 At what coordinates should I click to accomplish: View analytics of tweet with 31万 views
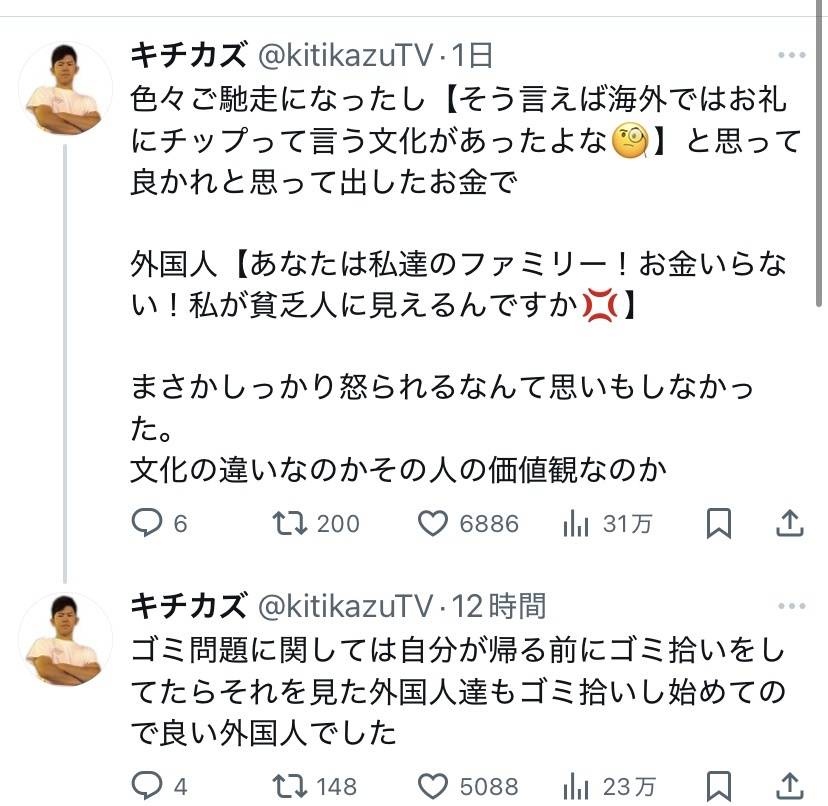point(576,522)
